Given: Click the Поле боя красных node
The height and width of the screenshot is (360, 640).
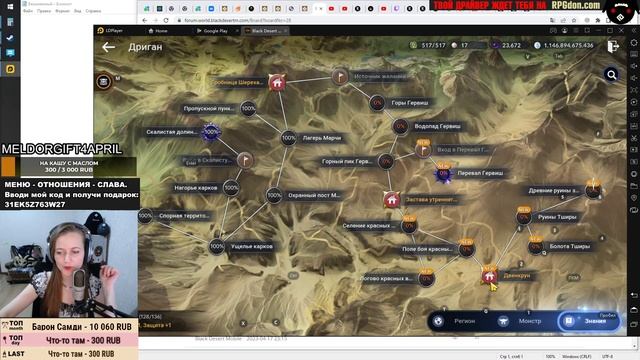Looking at the screenshot, I should (466, 249).
